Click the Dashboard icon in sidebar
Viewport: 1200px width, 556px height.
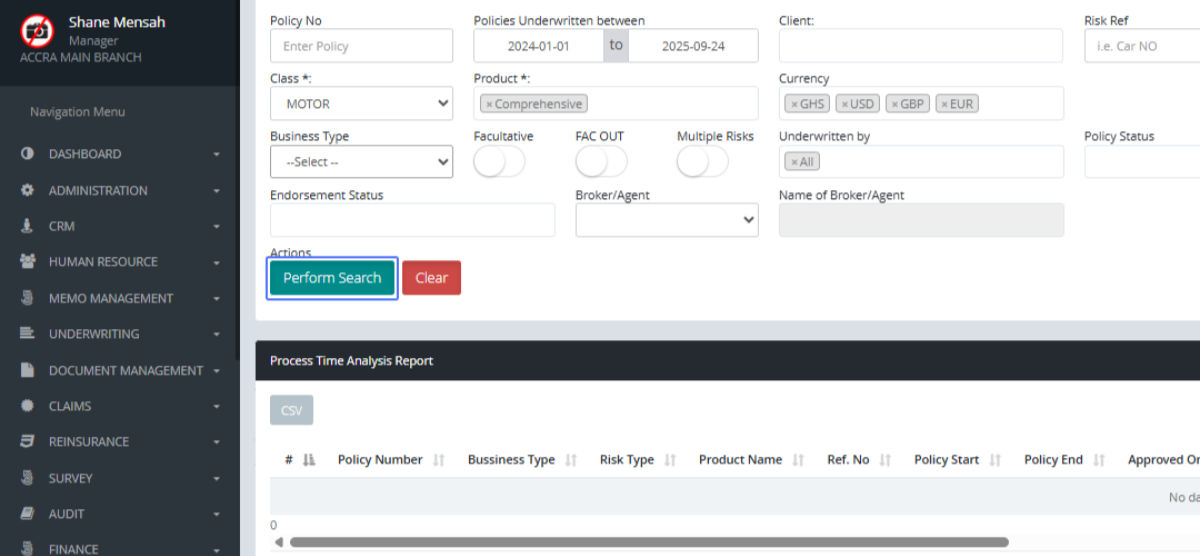coord(27,154)
